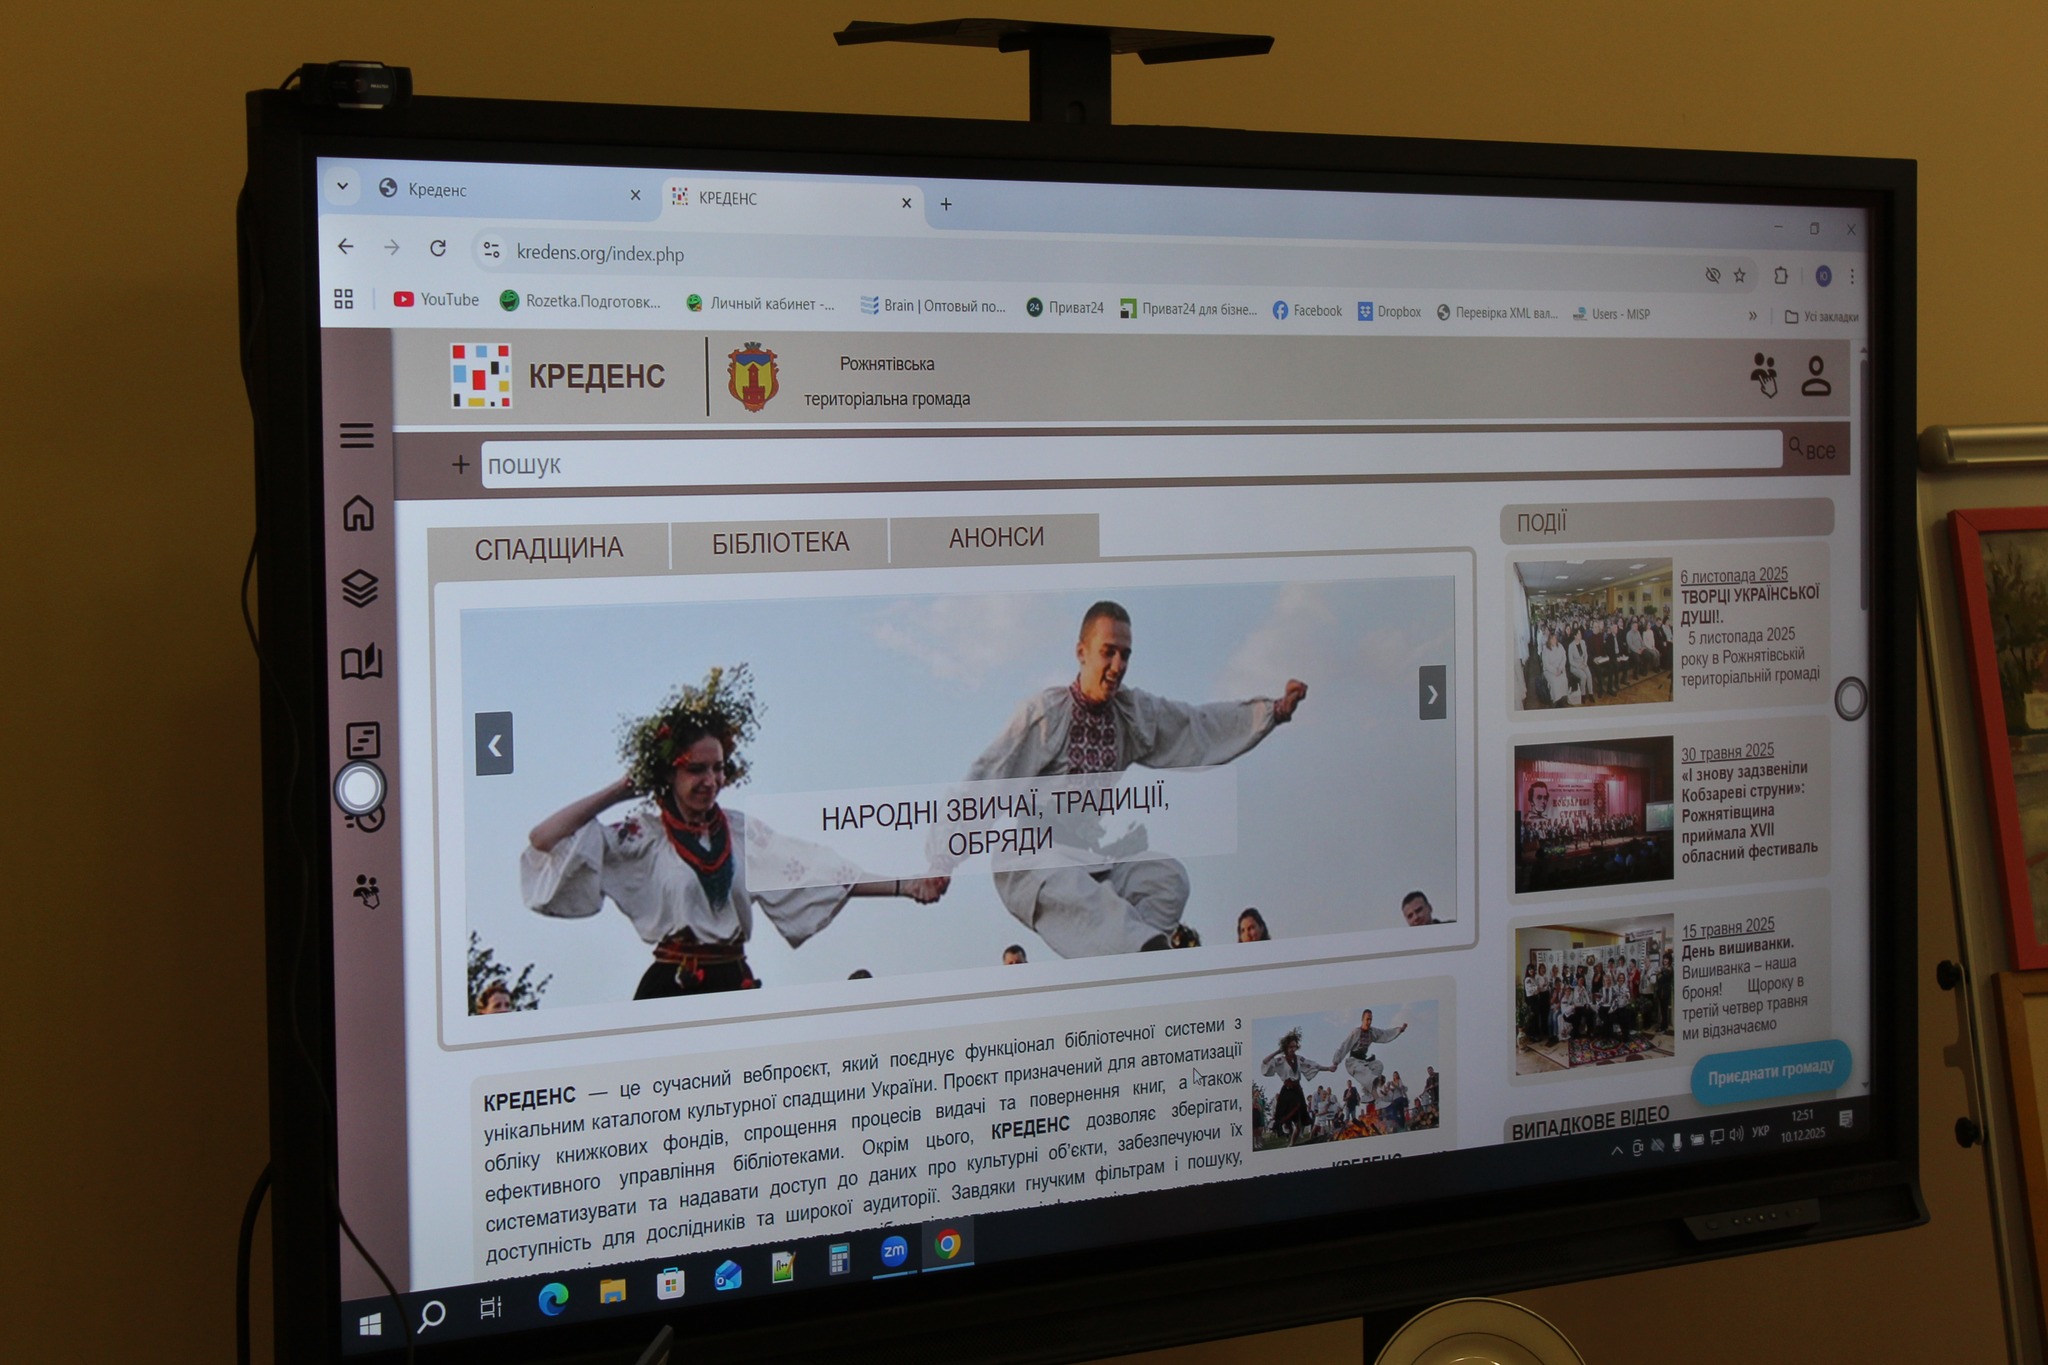Click the home icon in sidebar
Viewport: 2048px width, 1365px height.
pyautogui.click(x=358, y=513)
